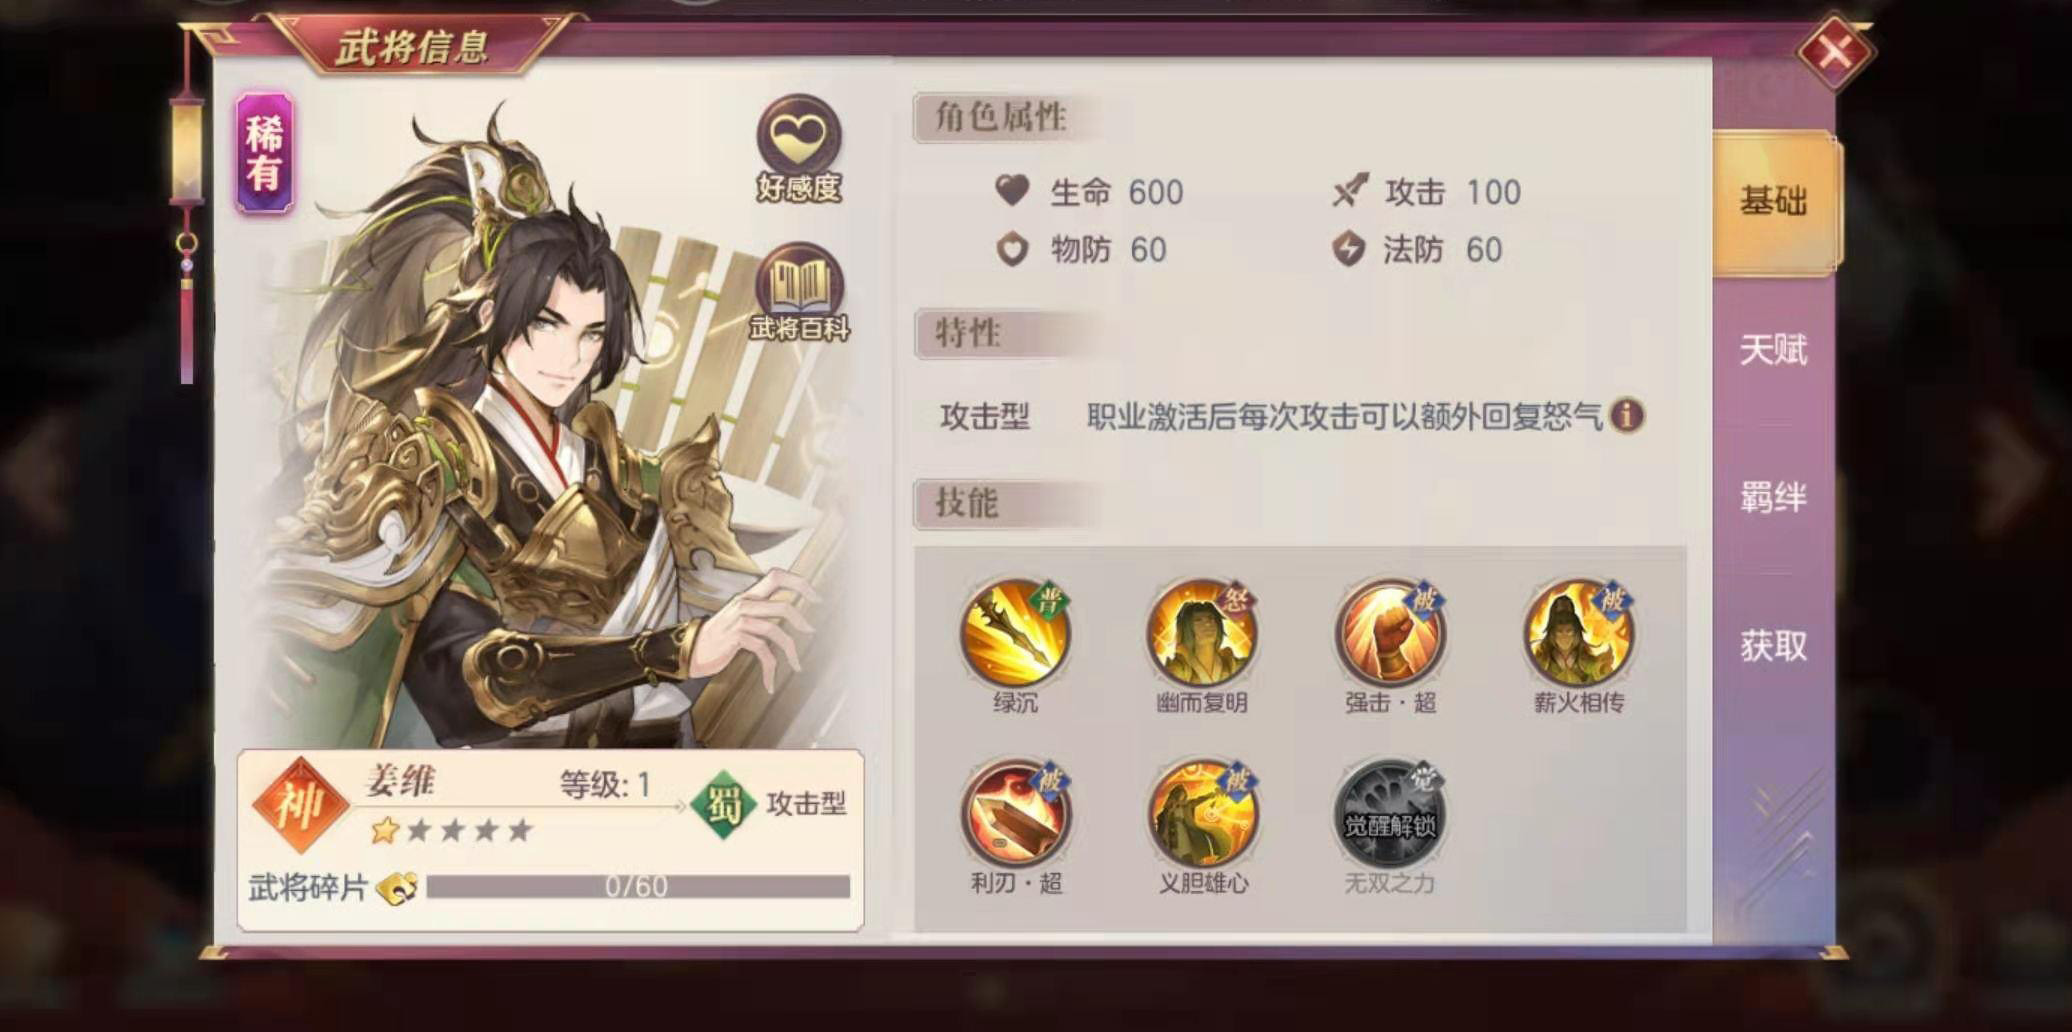Click the 武将碎片 progress bar
The width and height of the screenshot is (2072, 1032).
coord(638,887)
